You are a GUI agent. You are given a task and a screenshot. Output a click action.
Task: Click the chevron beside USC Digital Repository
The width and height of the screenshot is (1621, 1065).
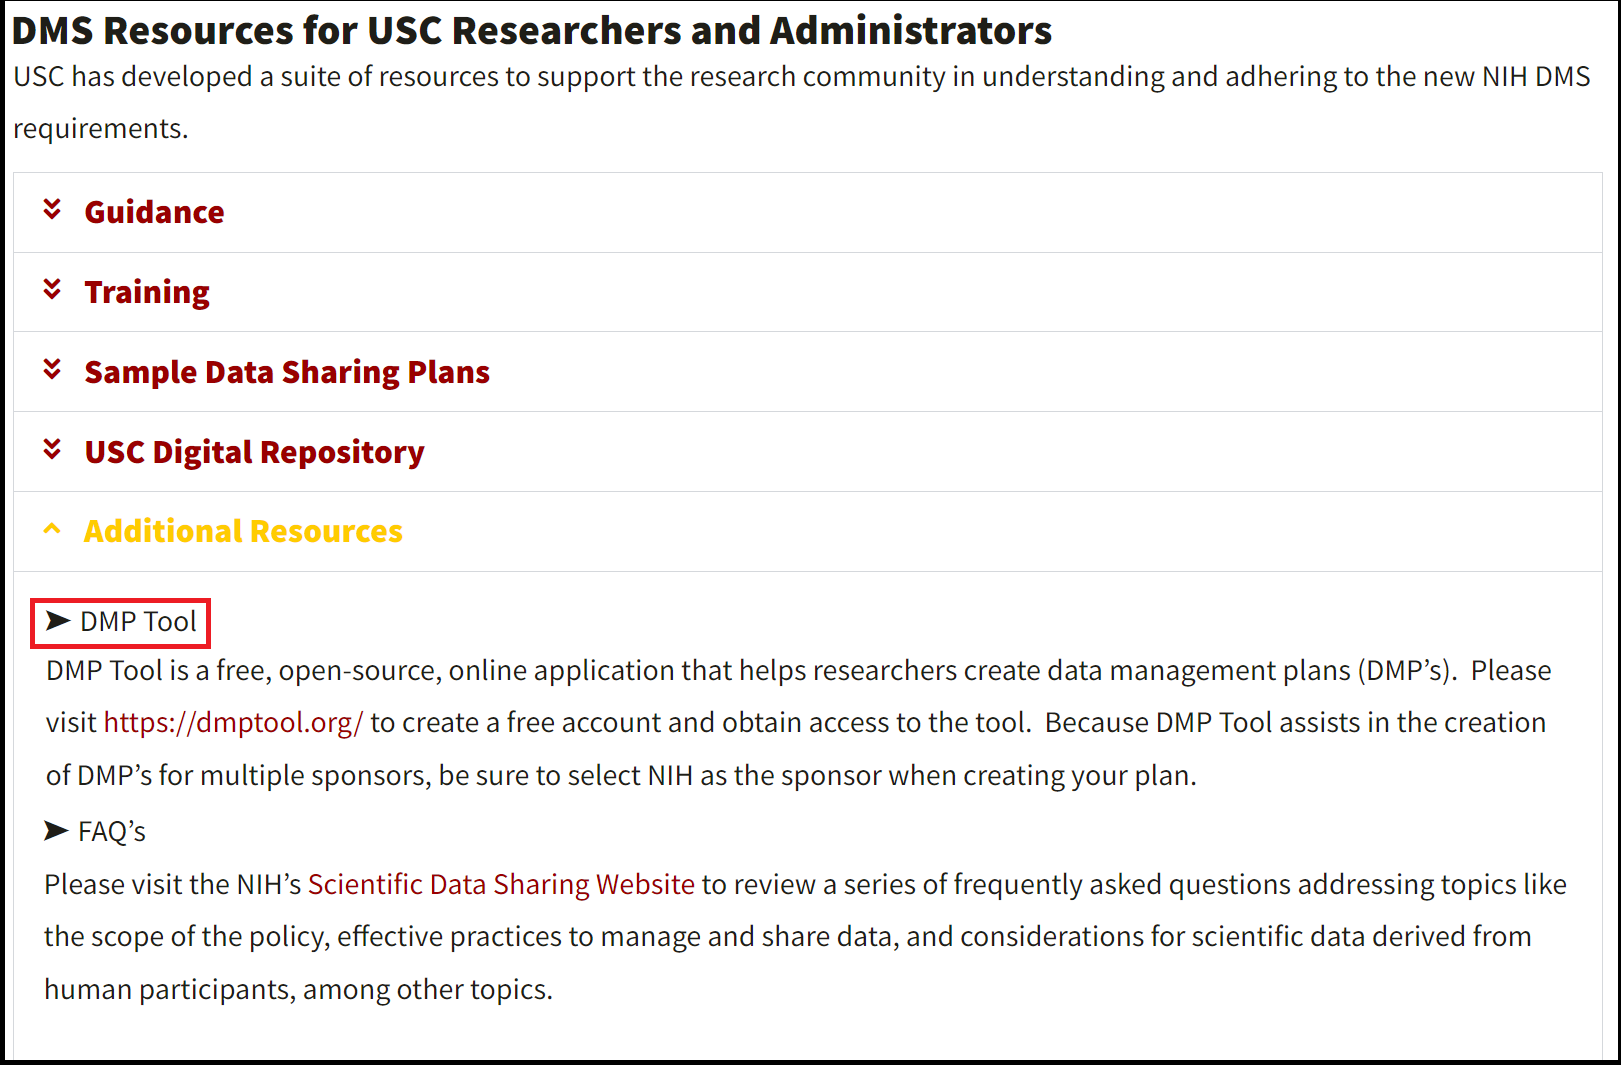51,450
